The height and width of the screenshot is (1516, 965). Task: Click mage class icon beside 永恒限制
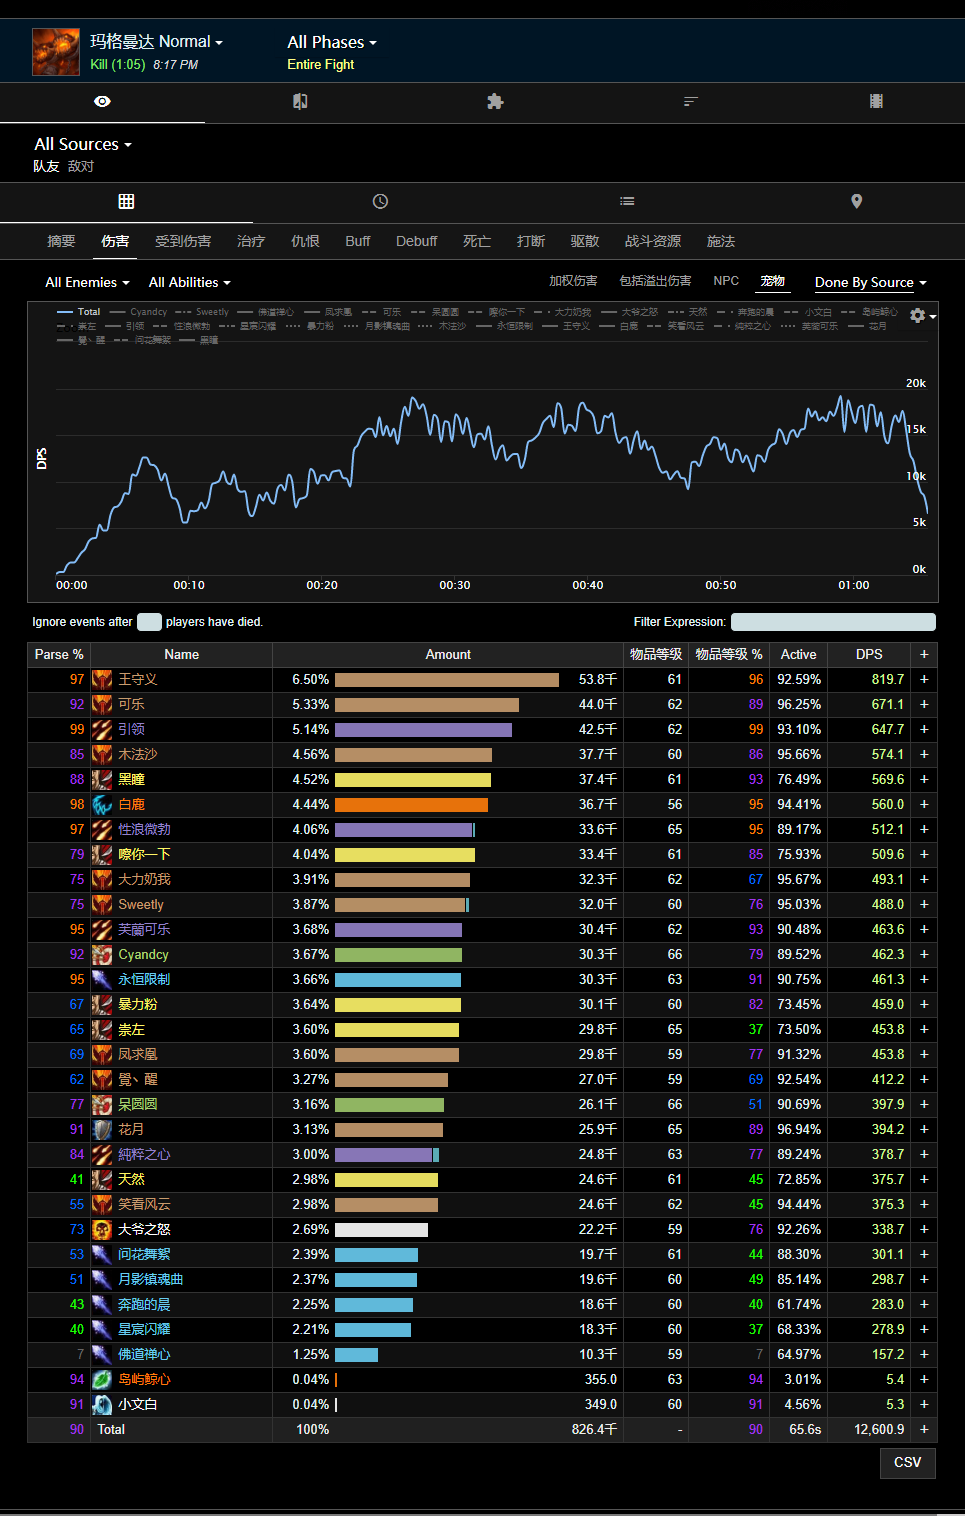pyautogui.click(x=102, y=979)
